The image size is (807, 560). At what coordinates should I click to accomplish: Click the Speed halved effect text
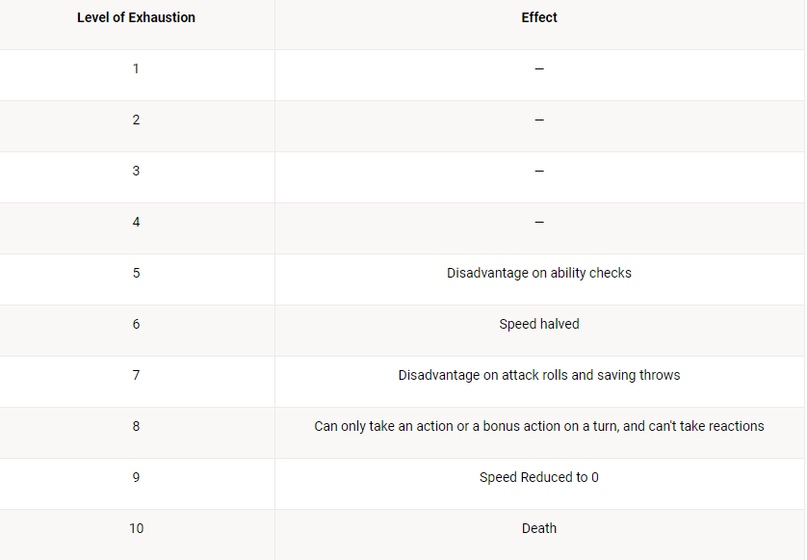[x=539, y=324]
